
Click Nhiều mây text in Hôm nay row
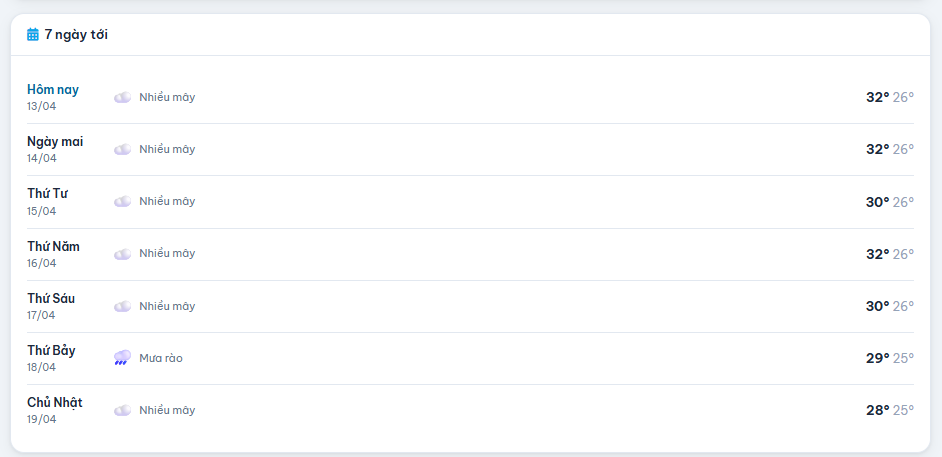pyautogui.click(x=167, y=97)
